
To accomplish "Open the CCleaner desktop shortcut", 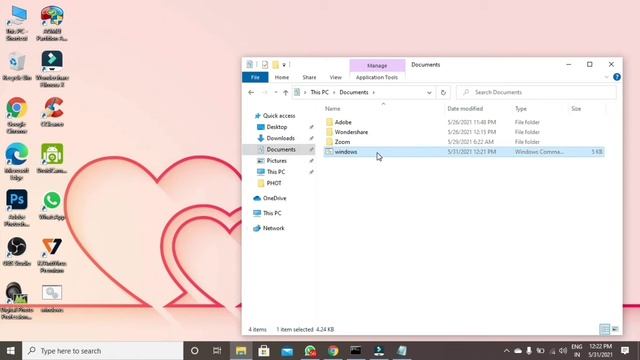I will click(x=52, y=112).
